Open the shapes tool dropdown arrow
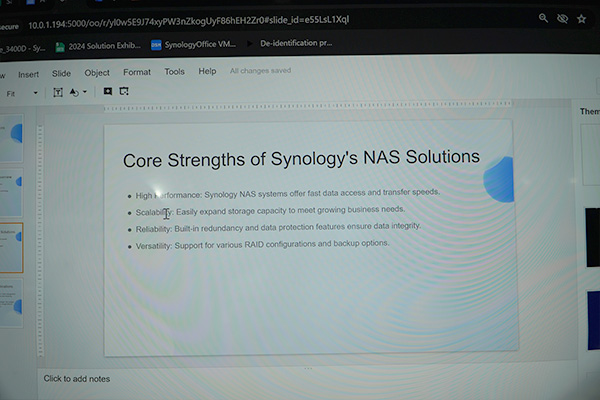The width and height of the screenshot is (600, 400). coord(85,92)
